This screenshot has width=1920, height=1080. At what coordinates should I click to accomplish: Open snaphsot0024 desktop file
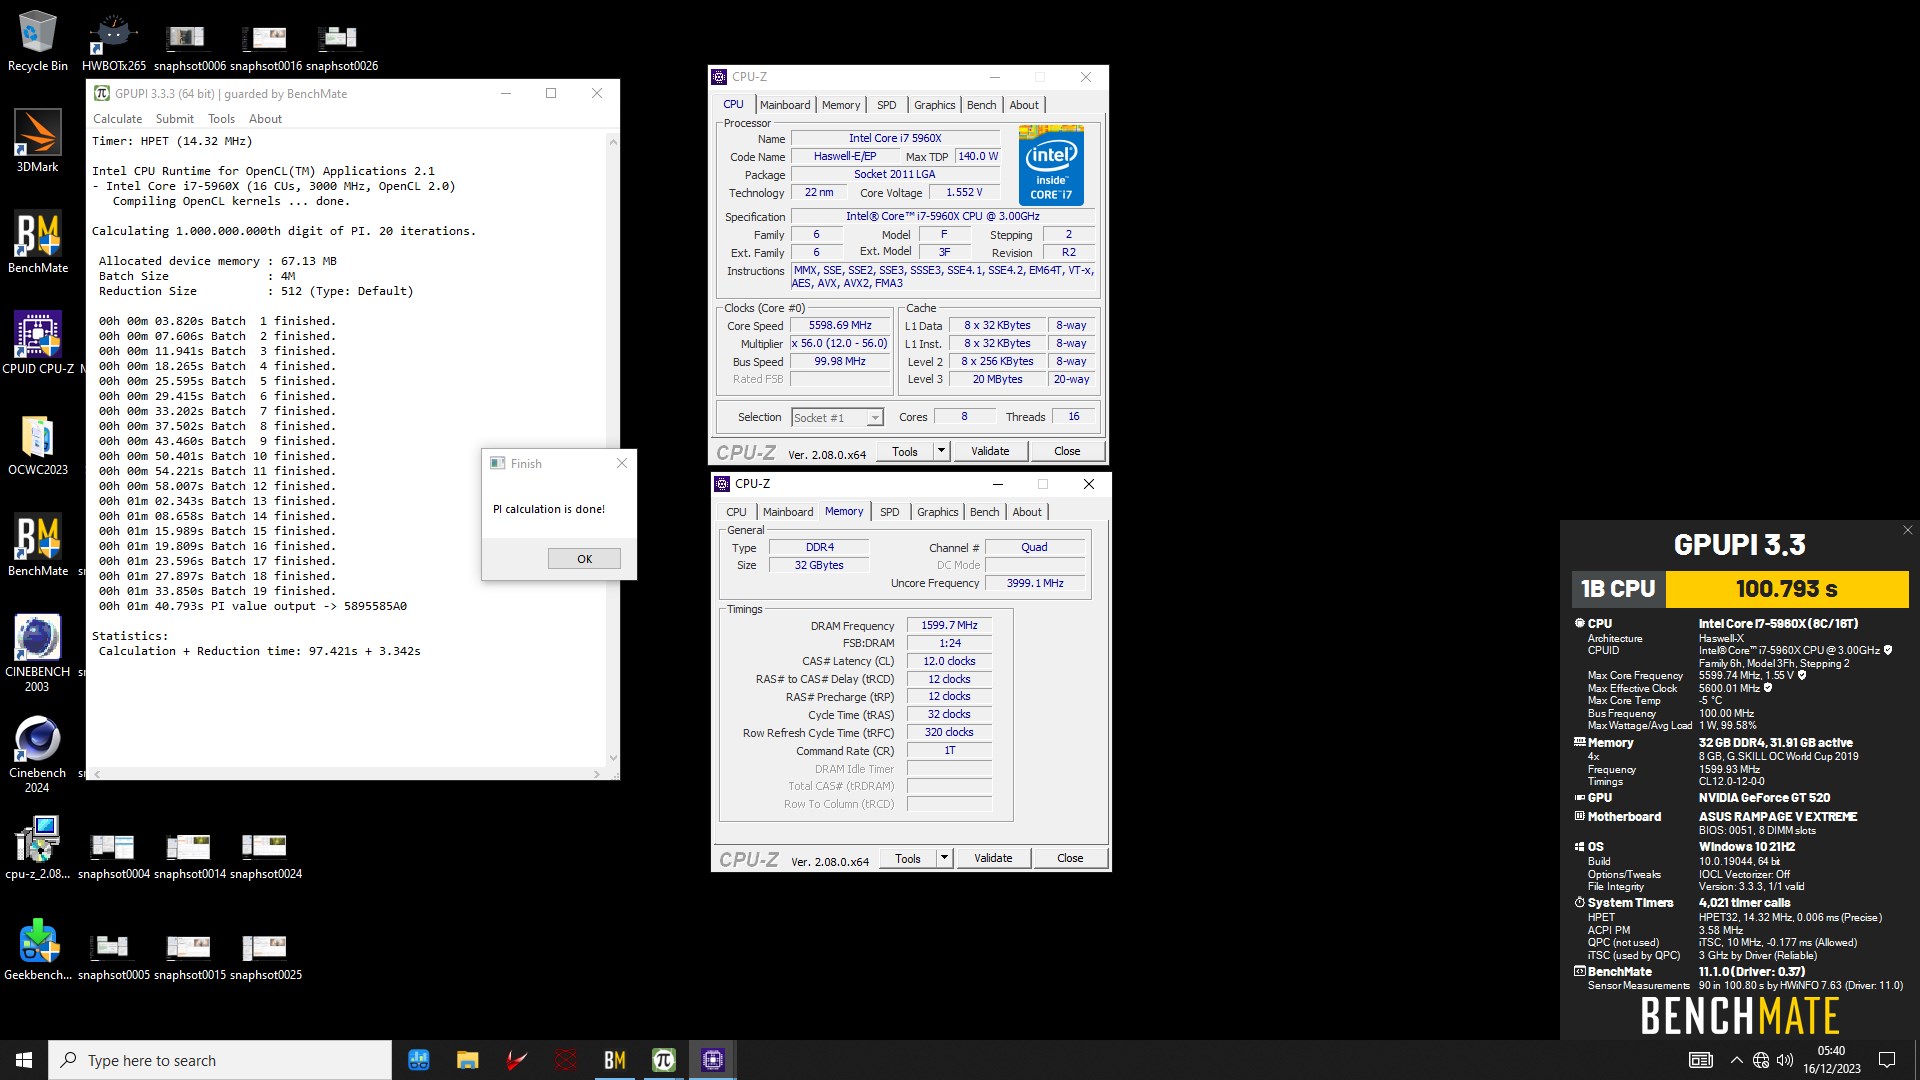pyautogui.click(x=265, y=855)
